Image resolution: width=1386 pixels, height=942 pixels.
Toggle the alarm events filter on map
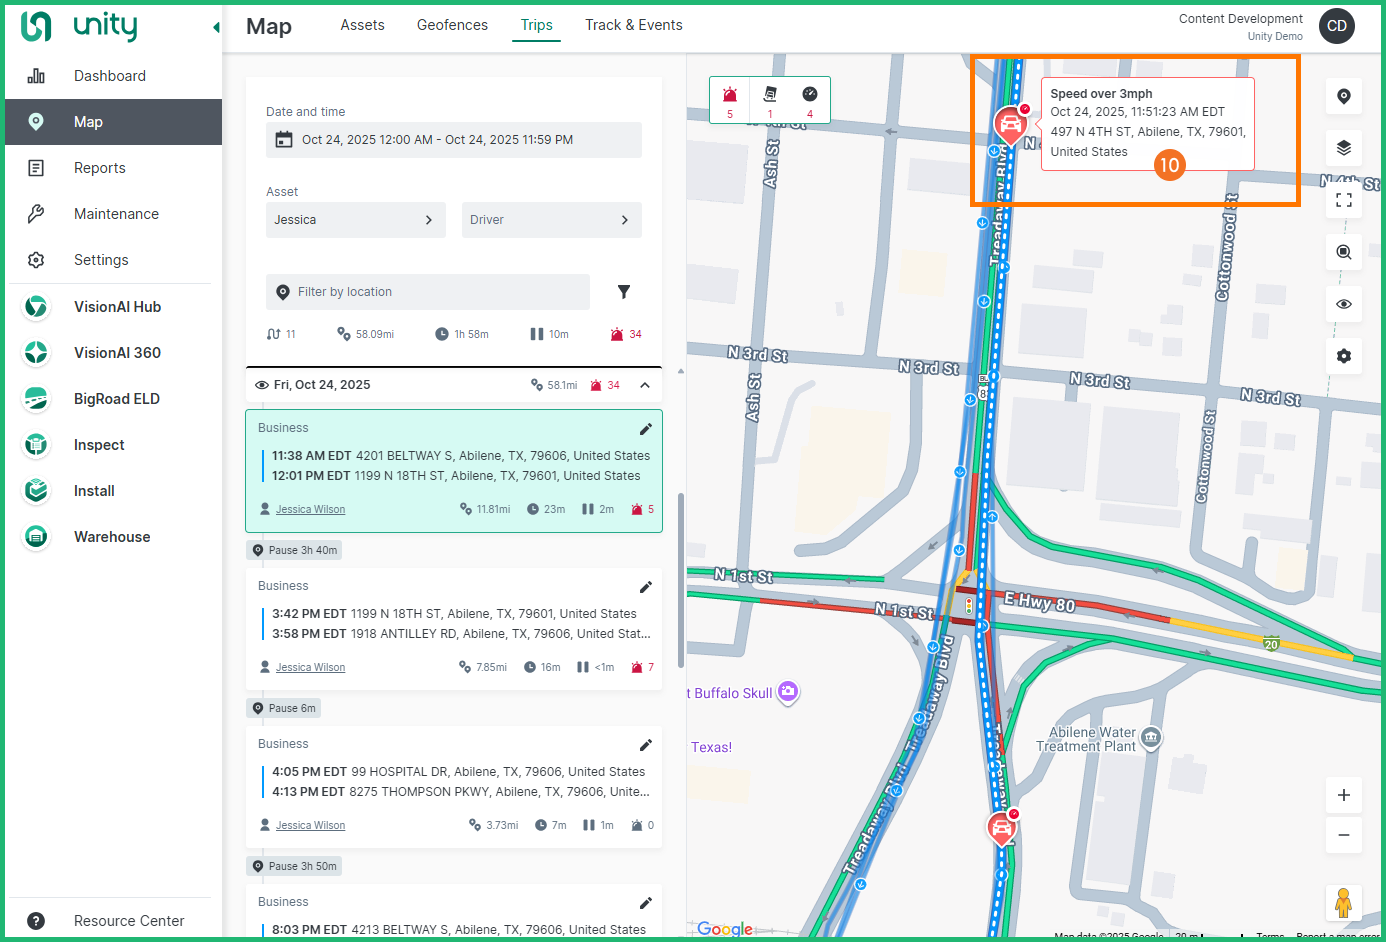[x=730, y=97]
